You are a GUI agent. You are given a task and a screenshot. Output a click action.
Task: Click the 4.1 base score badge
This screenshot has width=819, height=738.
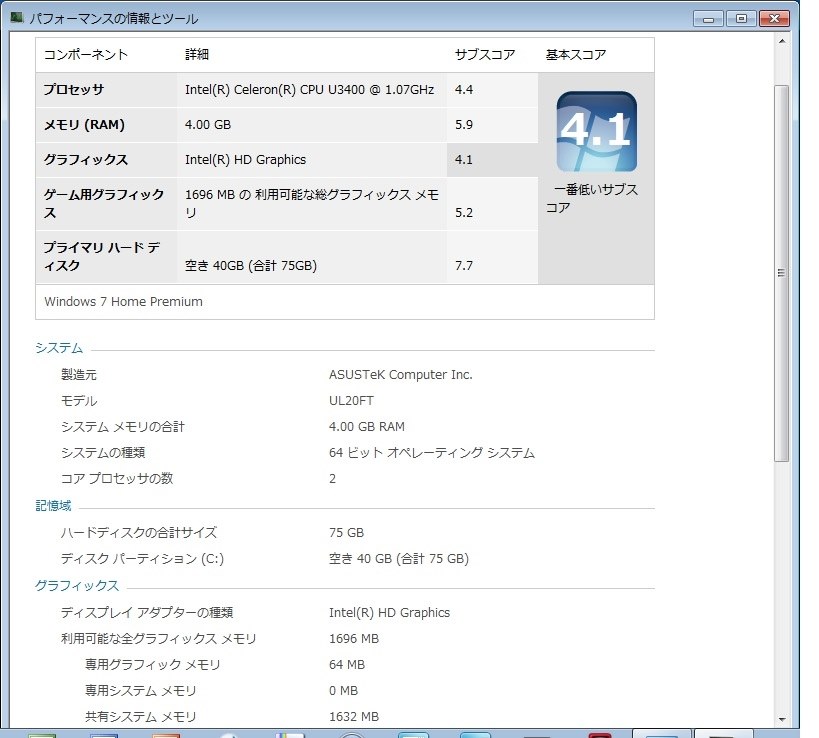(596, 132)
